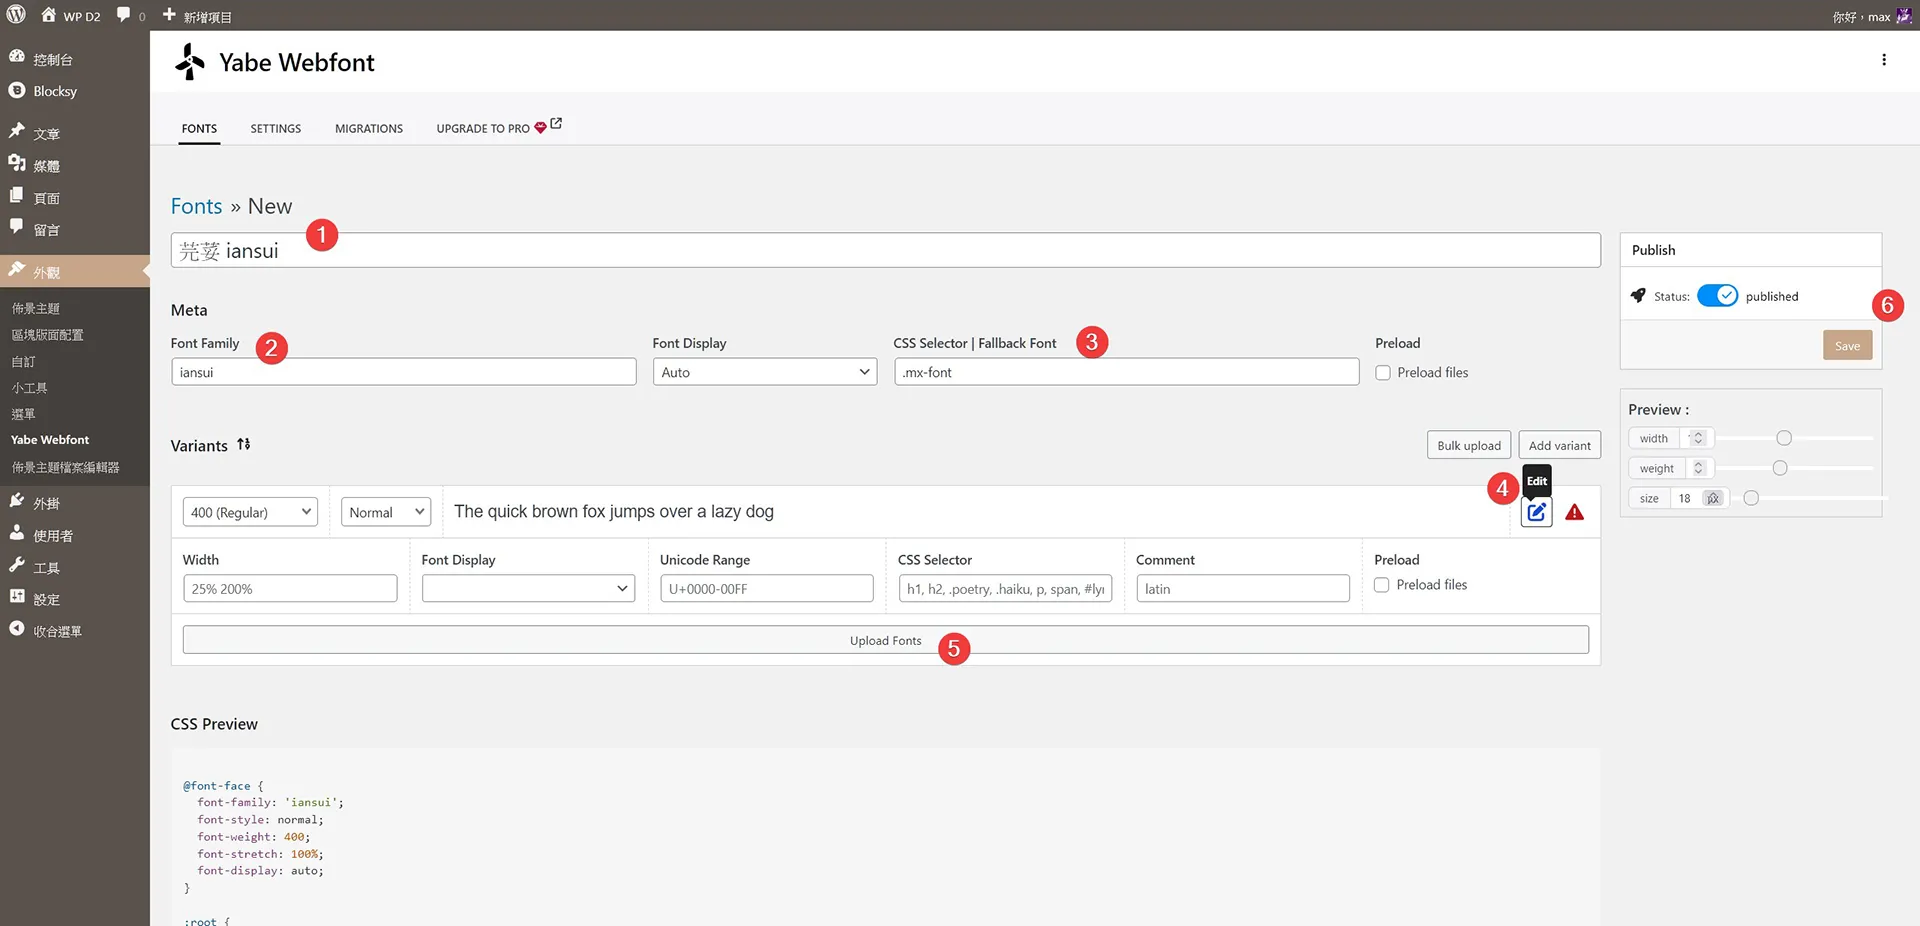Click the Upload Fonts button
This screenshot has width=1920, height=926.
pos(886,640)
